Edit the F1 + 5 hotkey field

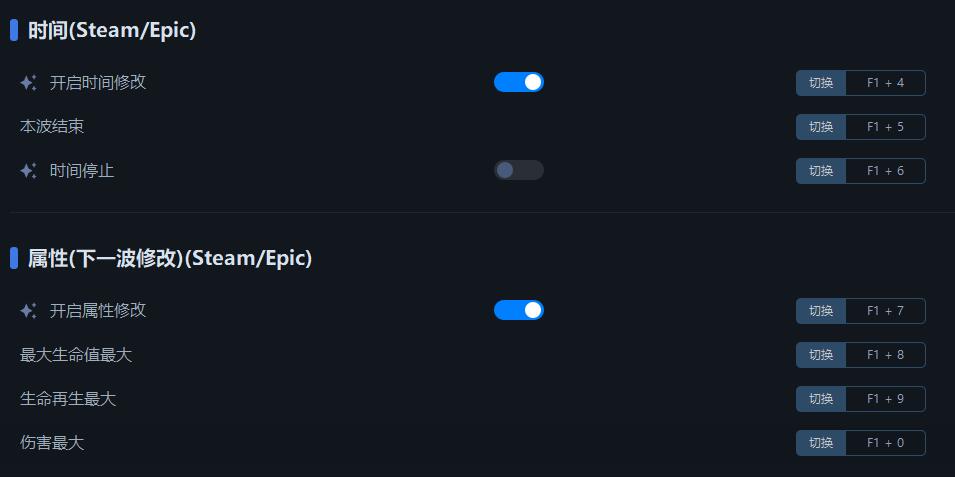click(x=886, y=127)
